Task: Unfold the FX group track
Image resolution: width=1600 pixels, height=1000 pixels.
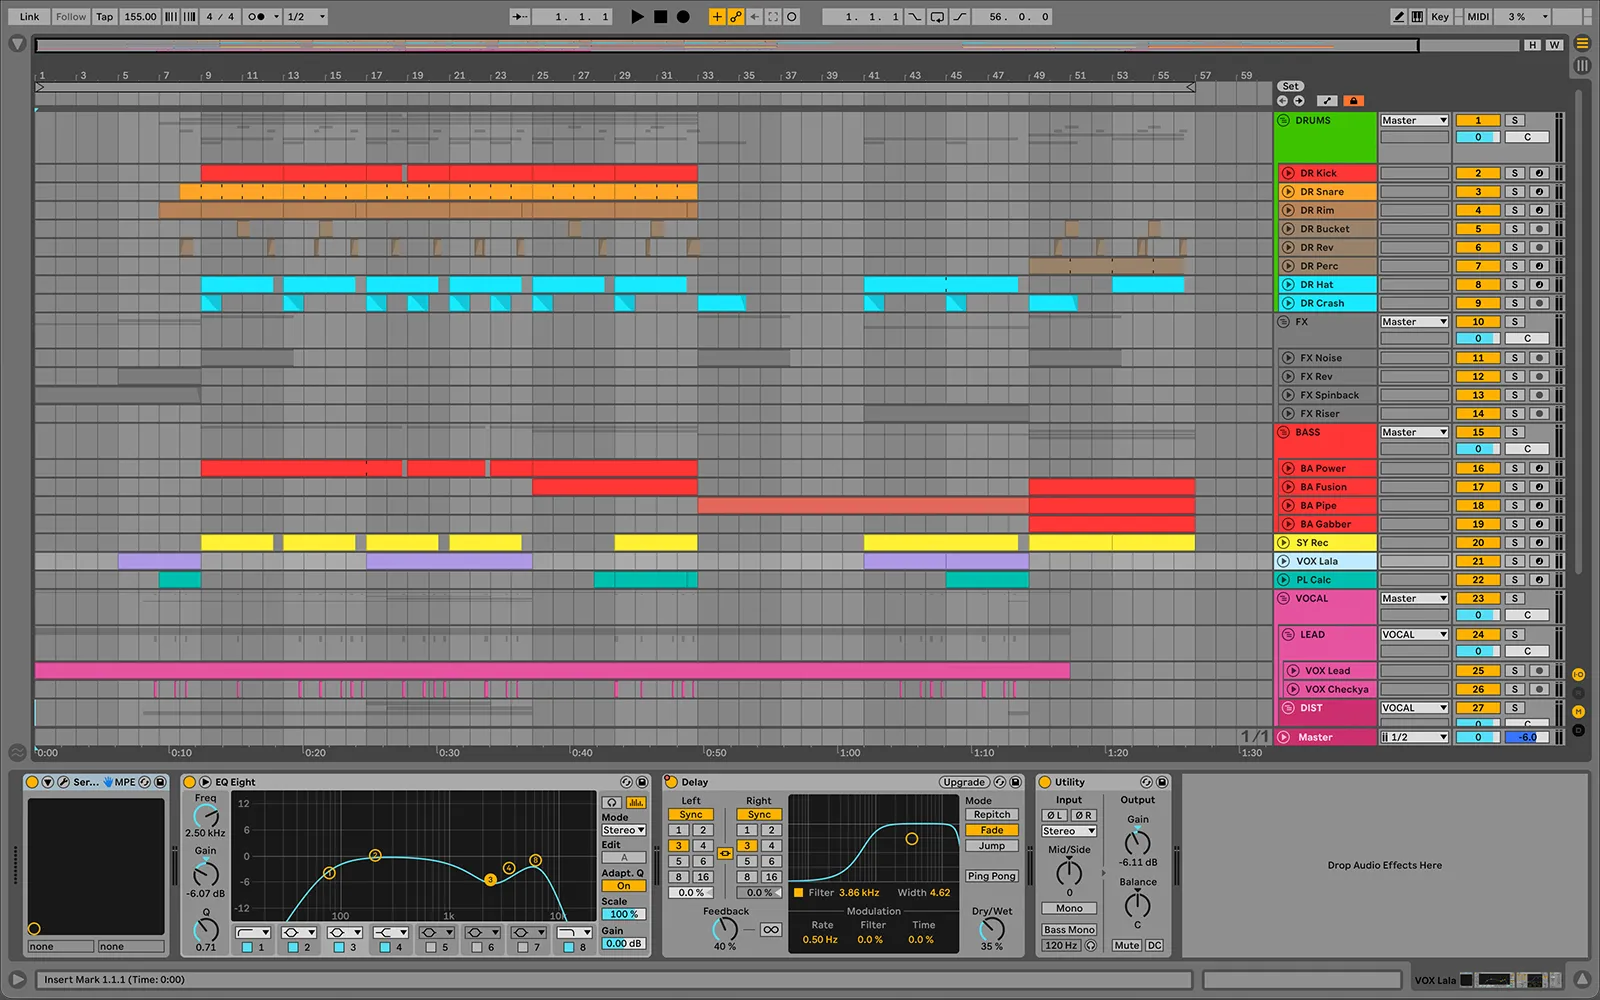Action: (1284, 322)
